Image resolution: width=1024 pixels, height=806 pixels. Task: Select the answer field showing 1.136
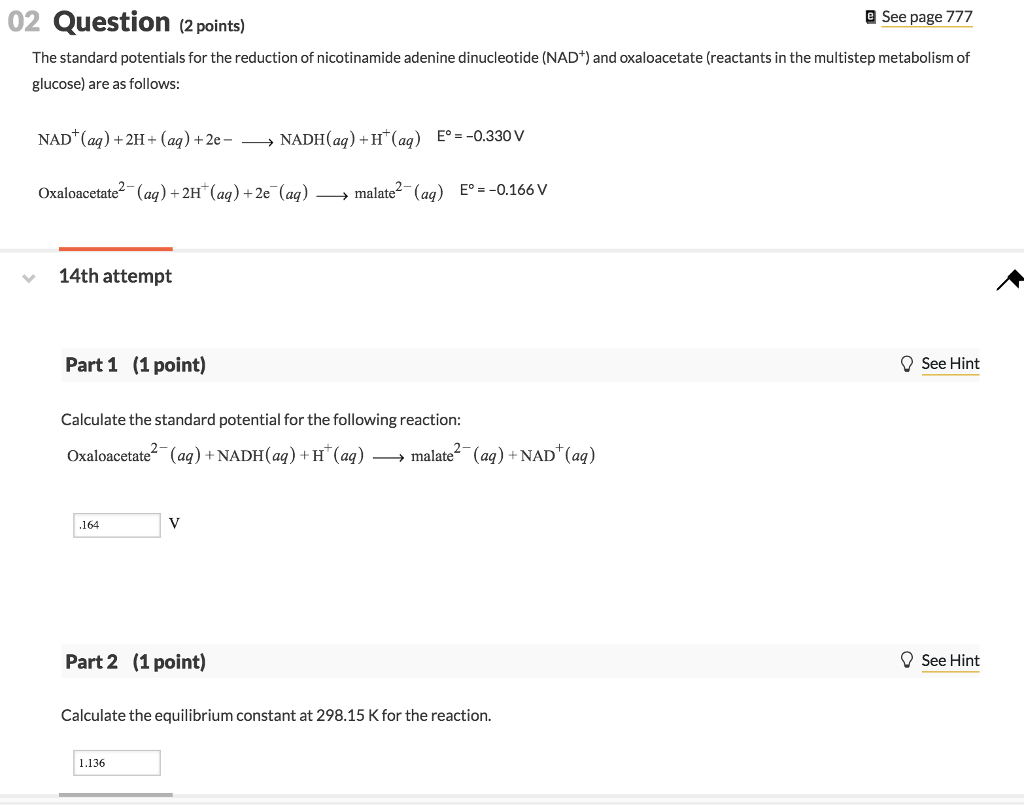(116, 762)
